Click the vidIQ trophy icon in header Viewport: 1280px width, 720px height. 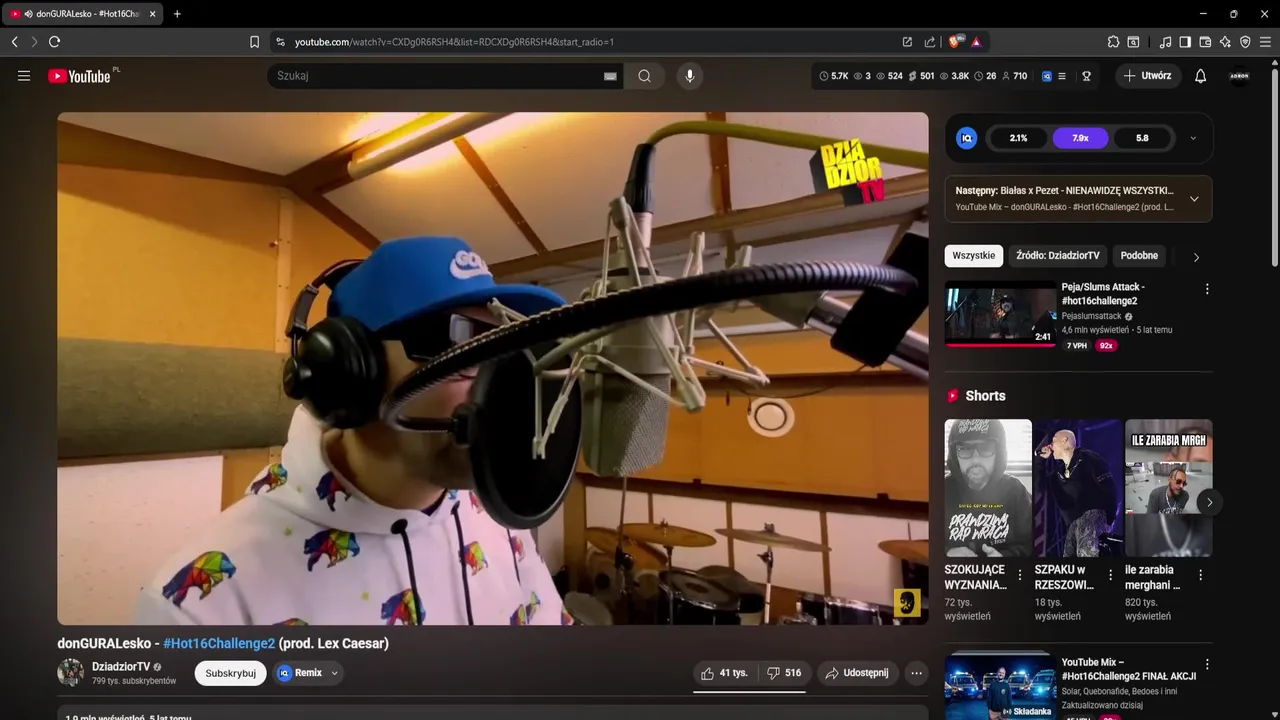1086,76
